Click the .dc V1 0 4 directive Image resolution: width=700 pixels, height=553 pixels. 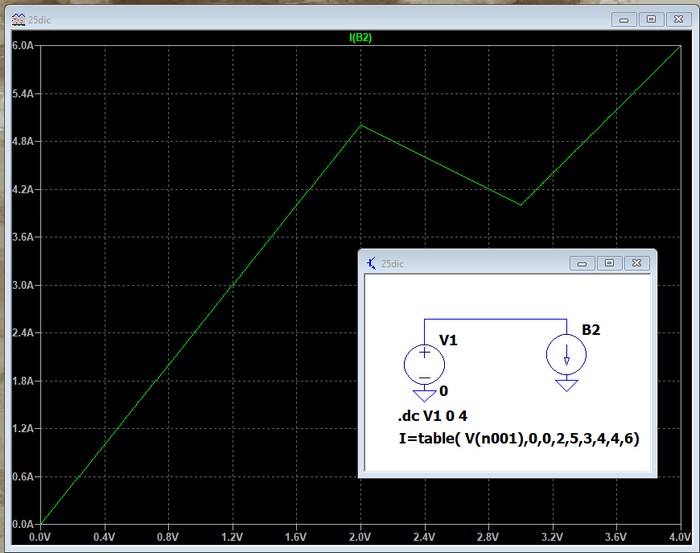point(438,416)
